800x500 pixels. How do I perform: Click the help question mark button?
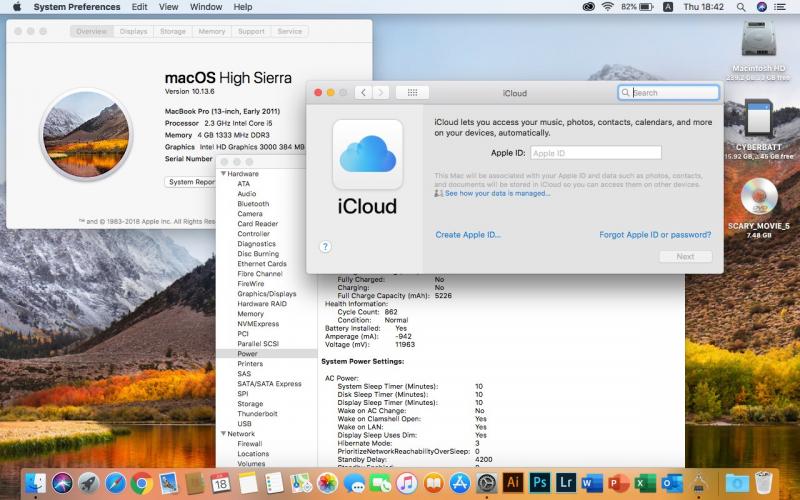tap(325, 246)
